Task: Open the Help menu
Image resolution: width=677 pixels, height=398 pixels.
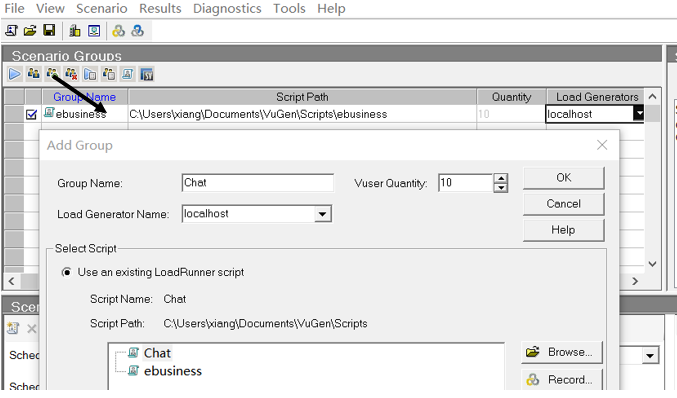Action: 331,9
